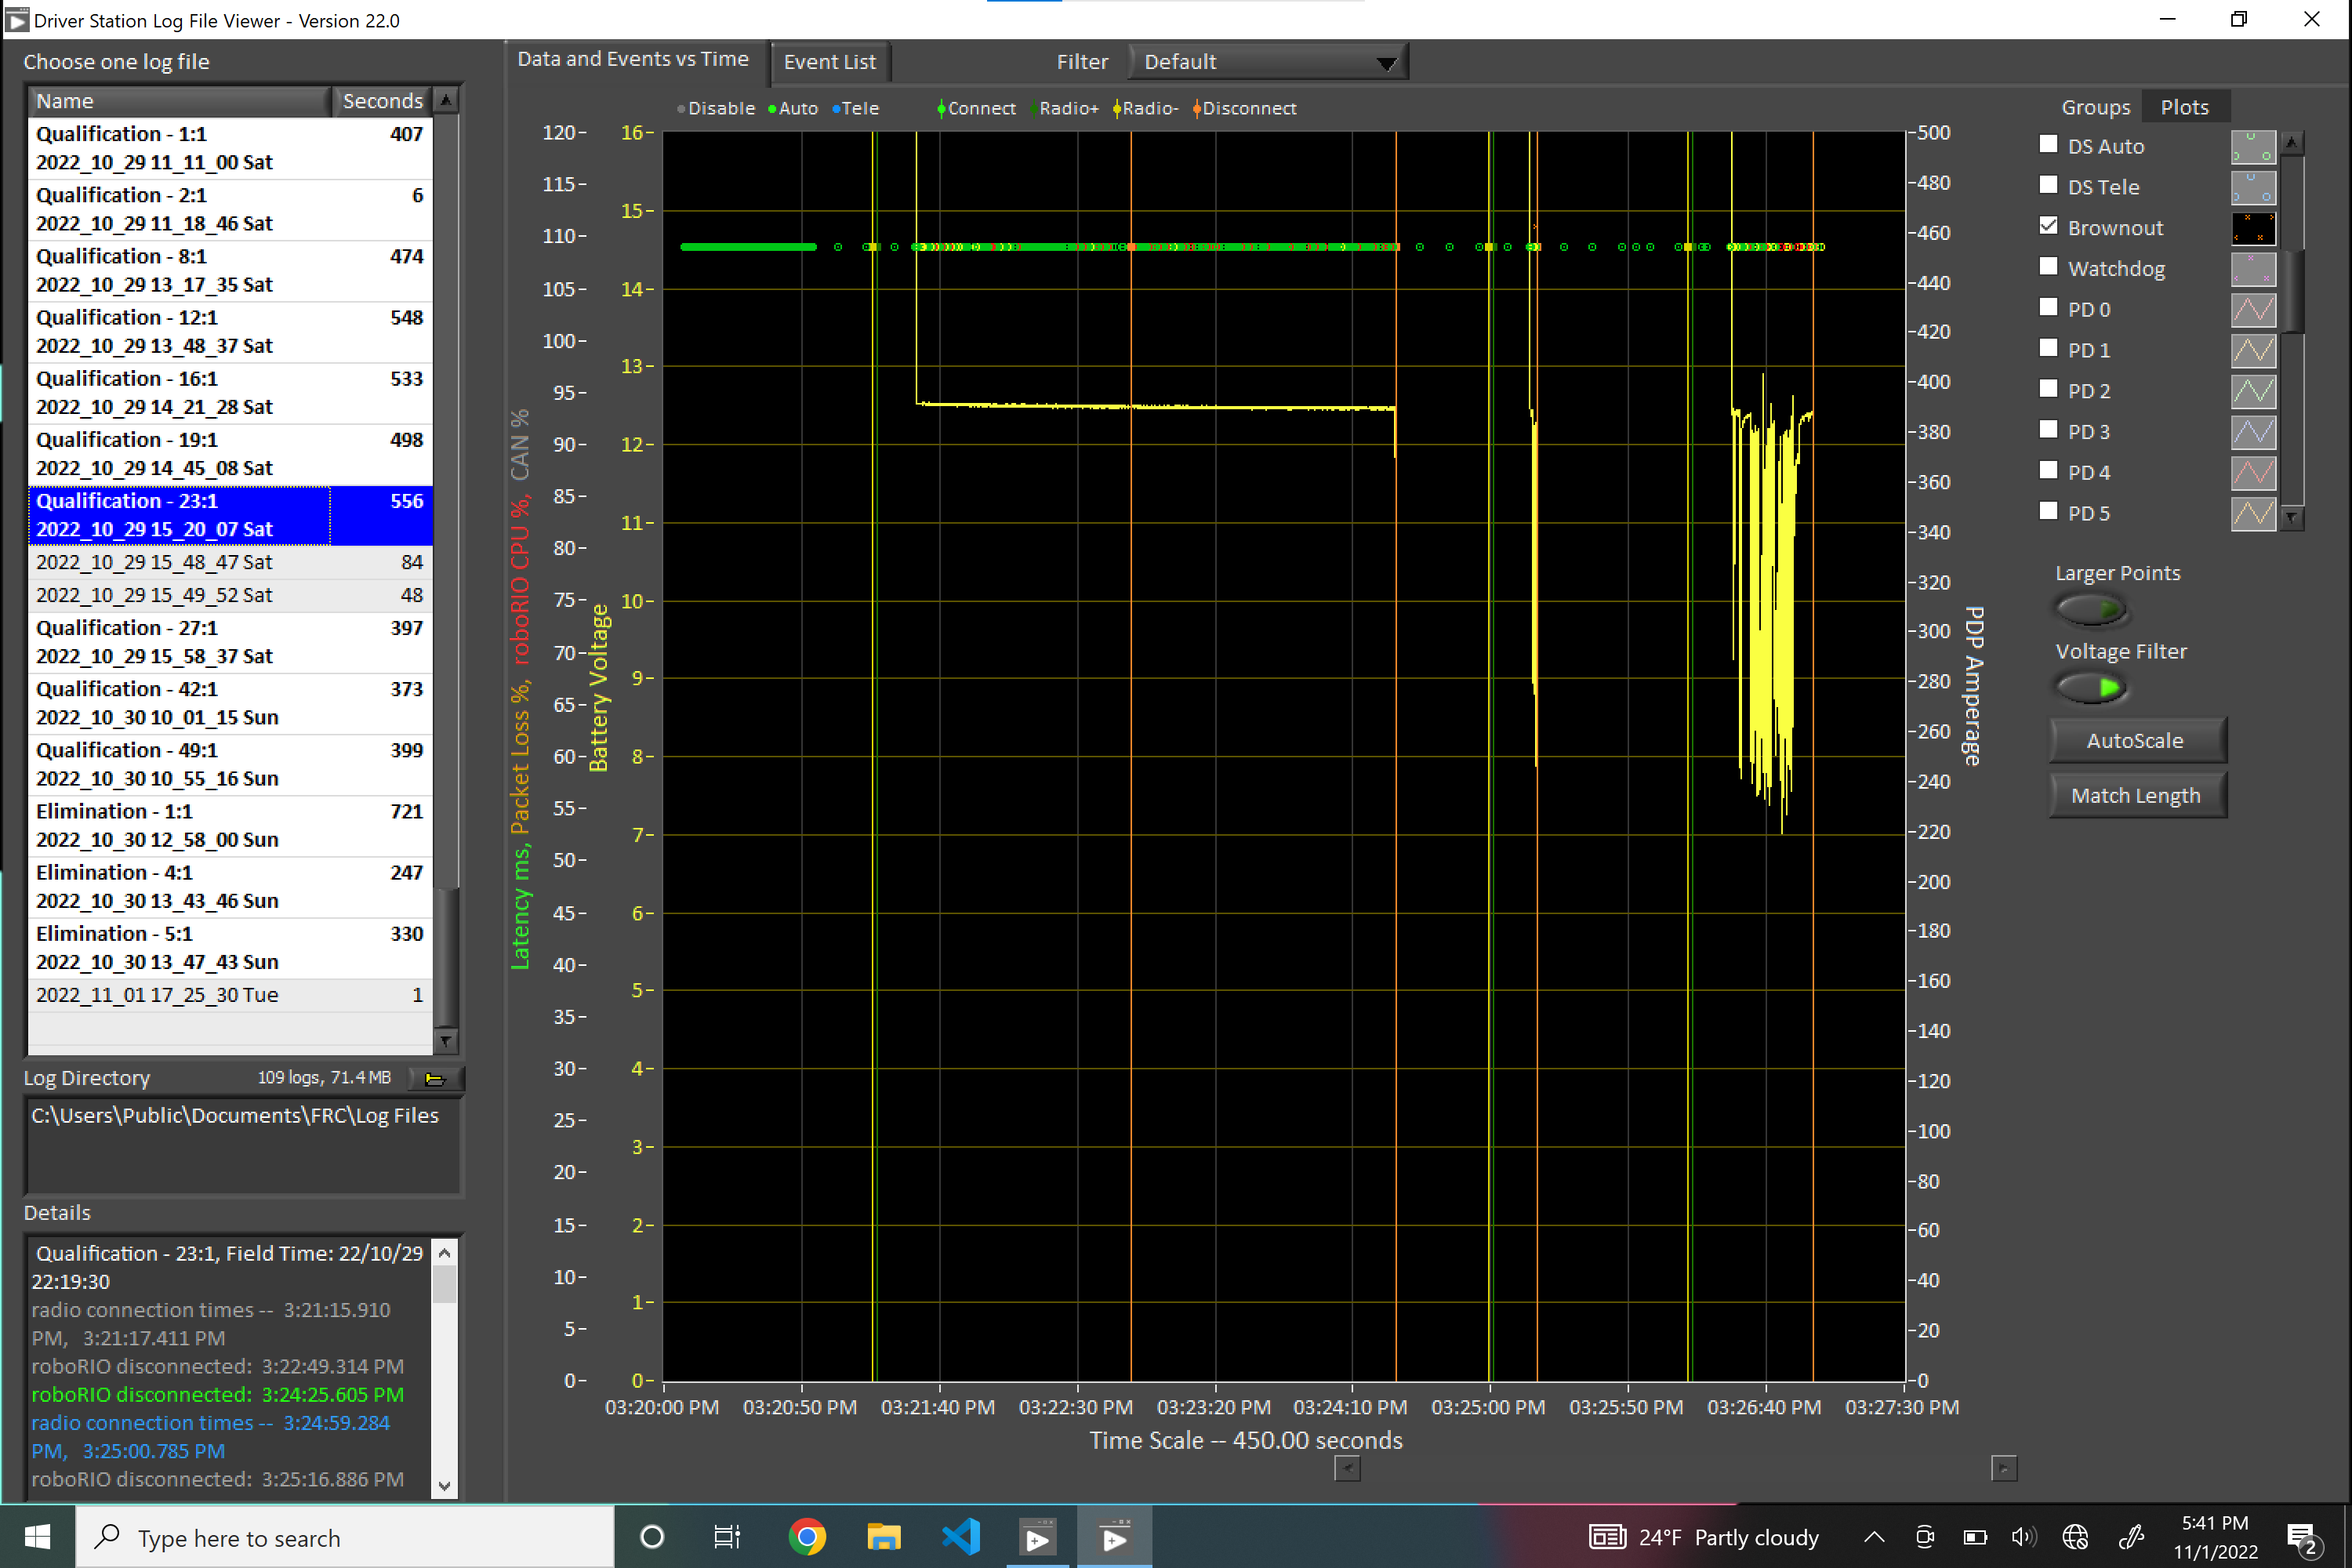Click the Windows taskbar search box
The width and height of the screenshot is (2352, 1568).
(345, 1537)
